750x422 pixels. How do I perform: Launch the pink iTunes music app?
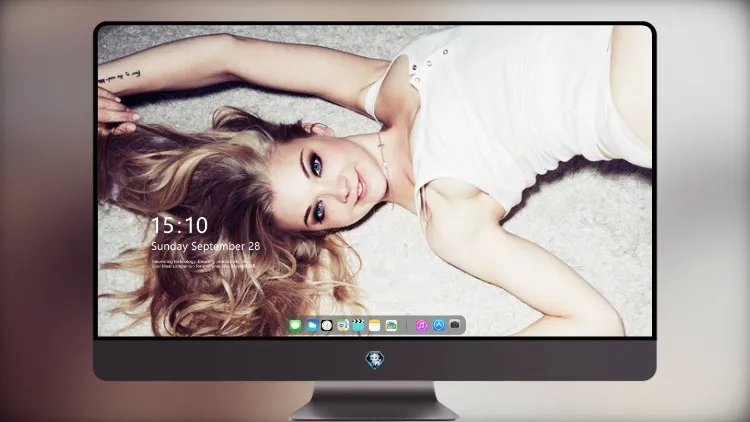click(421, 326)
